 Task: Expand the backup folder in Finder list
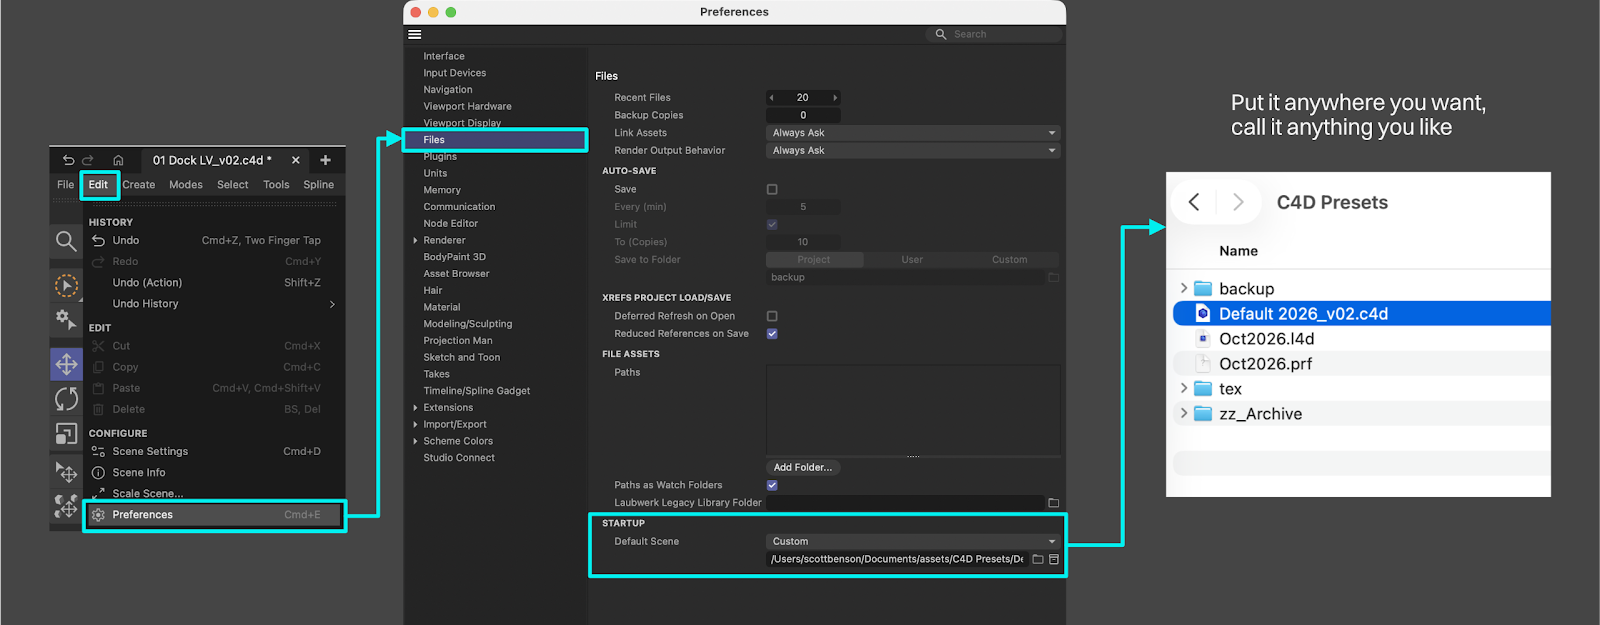(x=1184, y=288)
